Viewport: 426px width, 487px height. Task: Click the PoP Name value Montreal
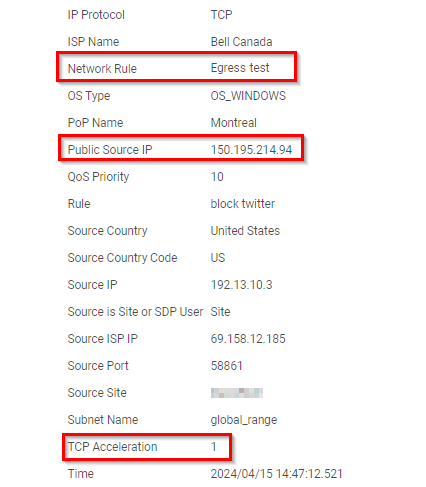tap(234, 123)
